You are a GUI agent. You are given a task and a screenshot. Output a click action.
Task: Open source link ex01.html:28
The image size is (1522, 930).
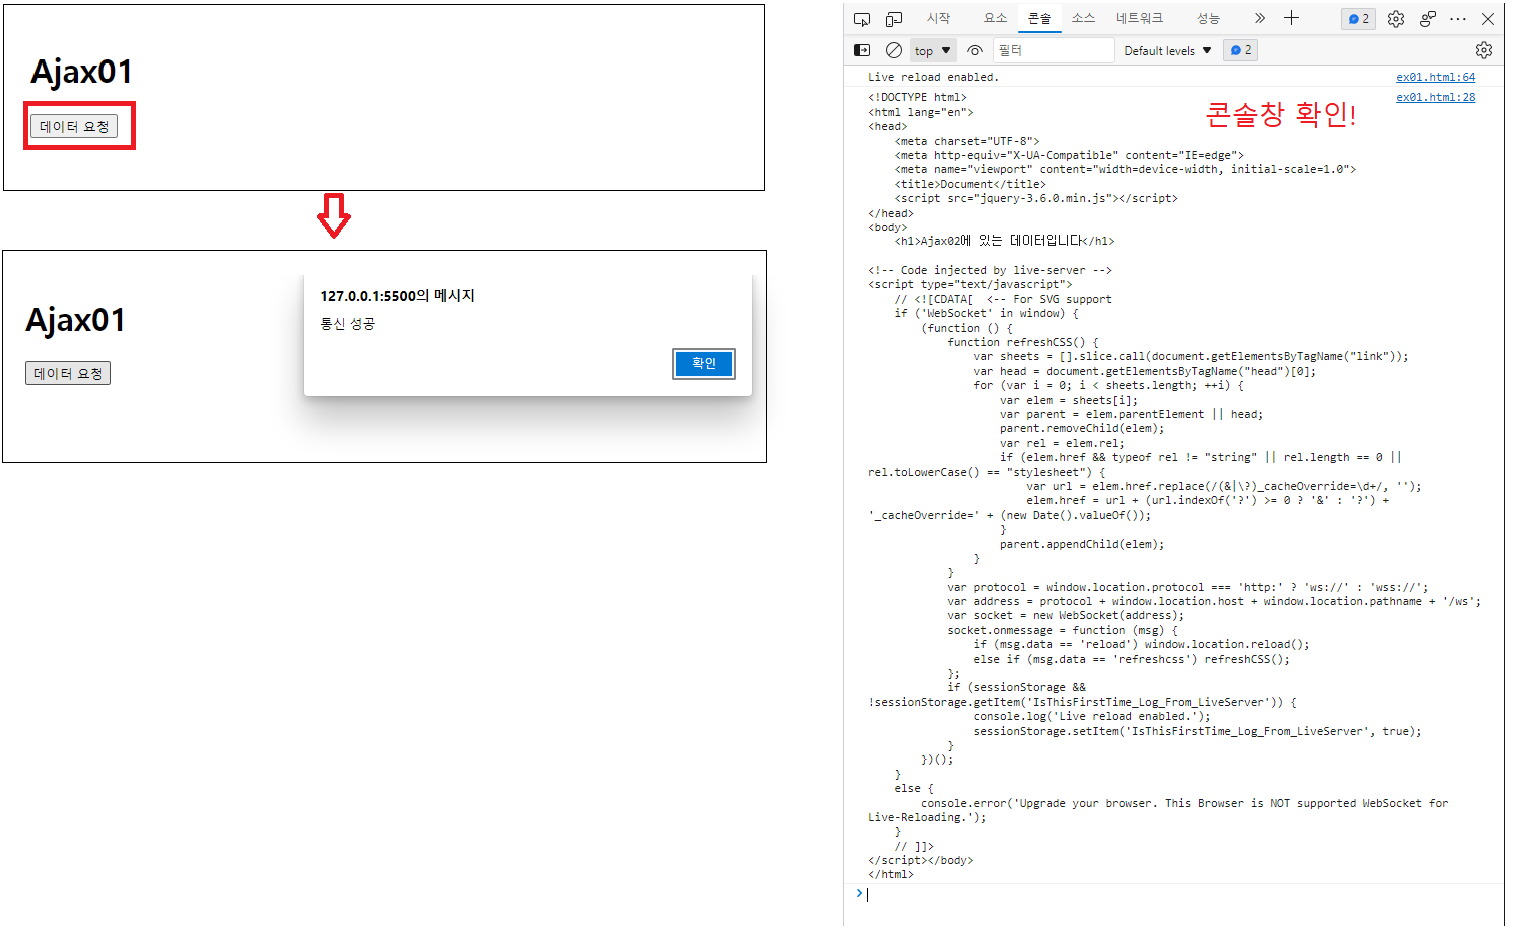pos(1435,97)
